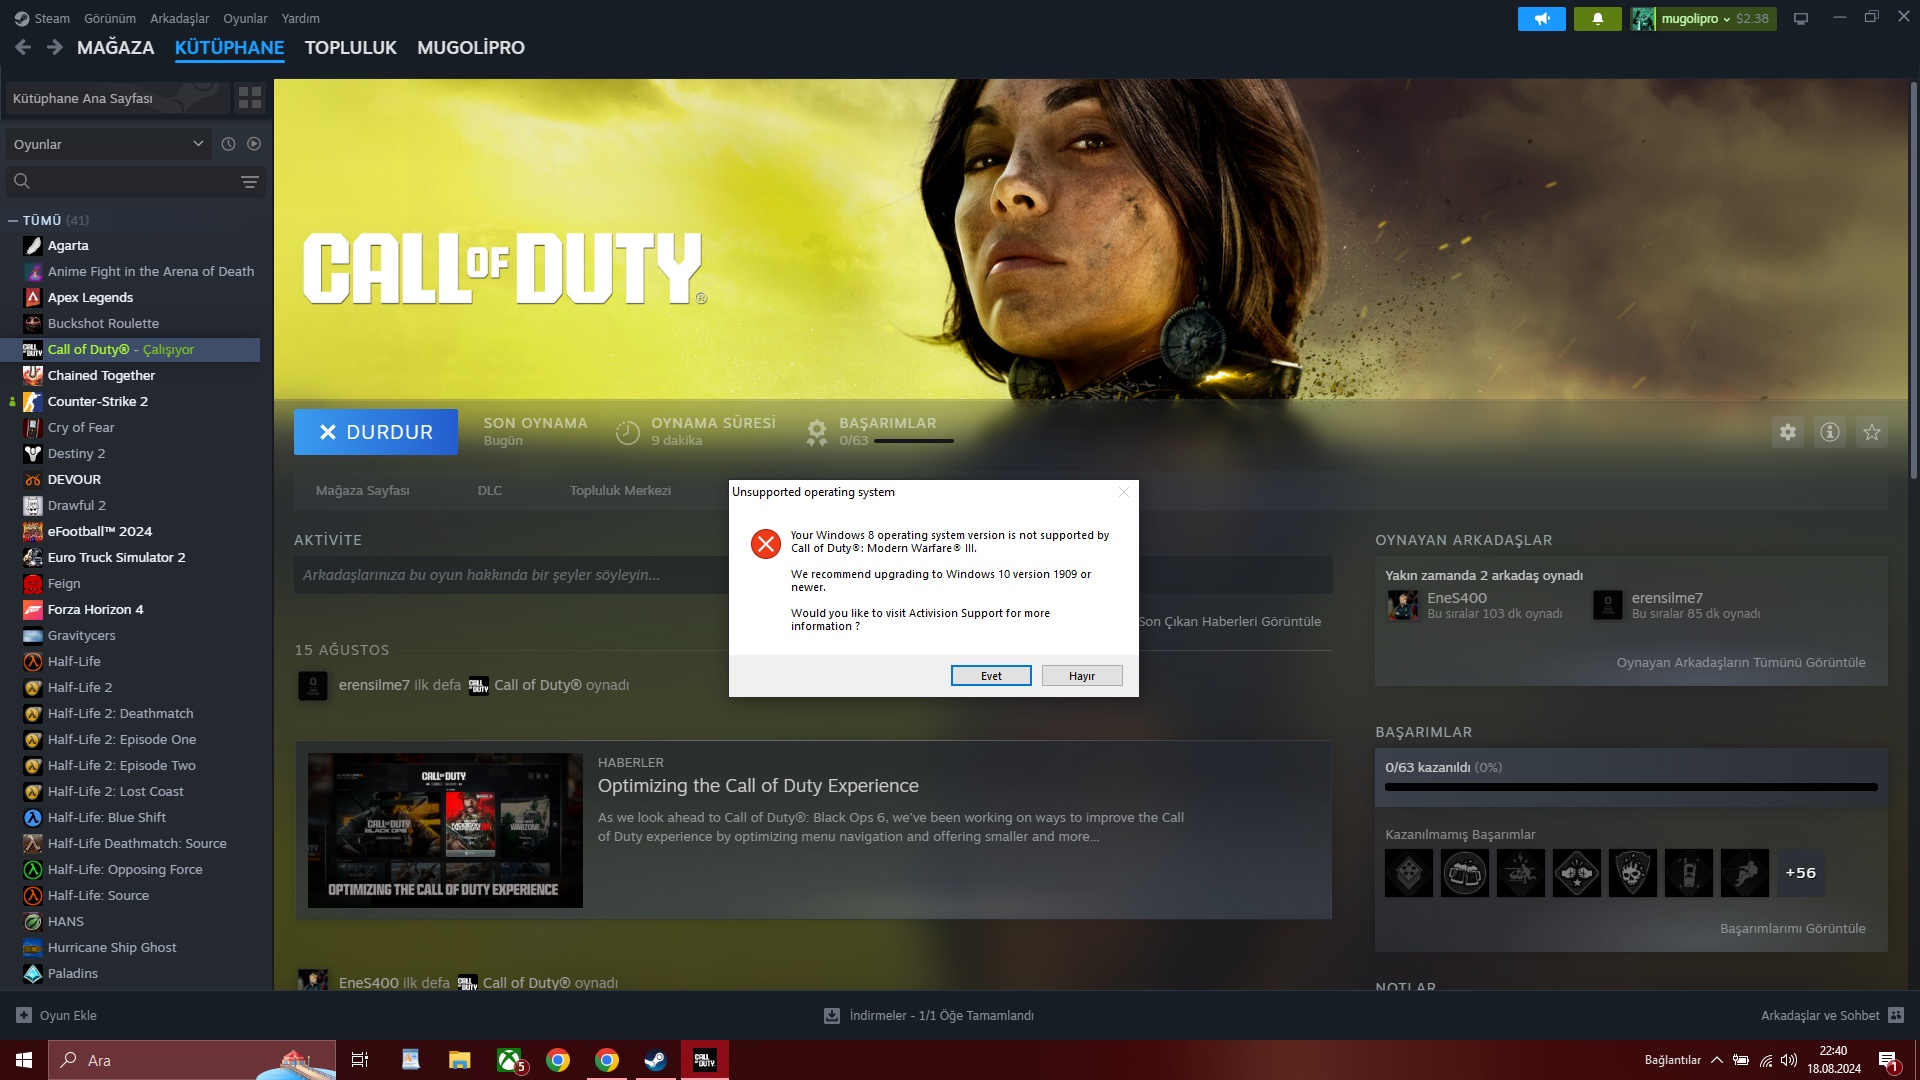Sort library by recent activity clock icon
The height and width of the screenshot is (1080, 1920).
[228, 144]
